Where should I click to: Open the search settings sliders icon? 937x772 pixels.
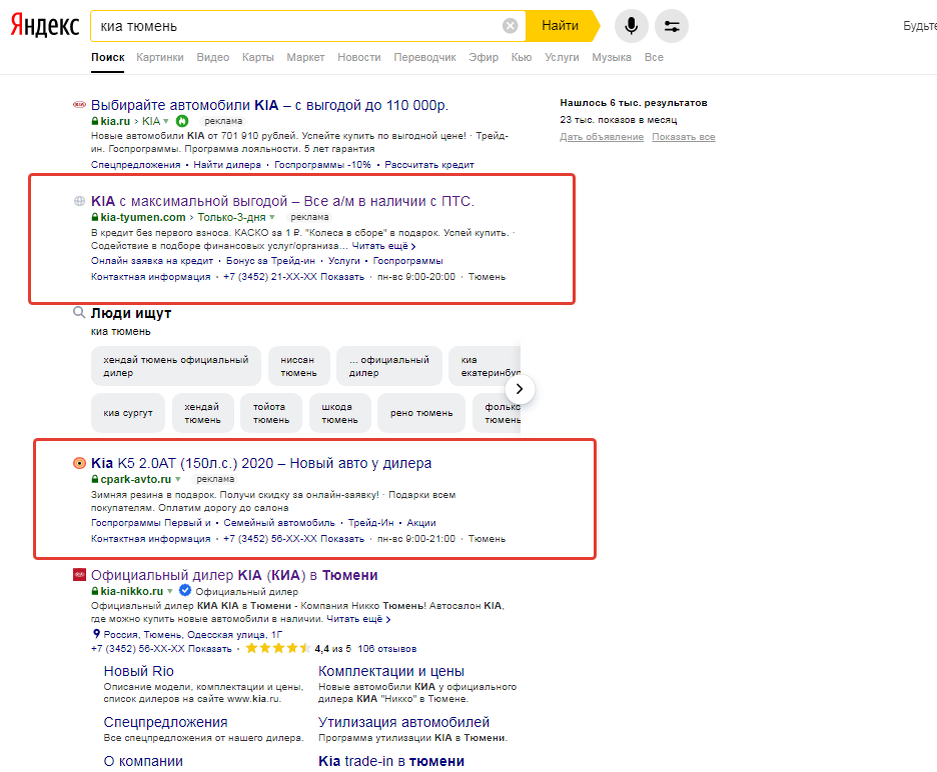(x=671, y=26)
